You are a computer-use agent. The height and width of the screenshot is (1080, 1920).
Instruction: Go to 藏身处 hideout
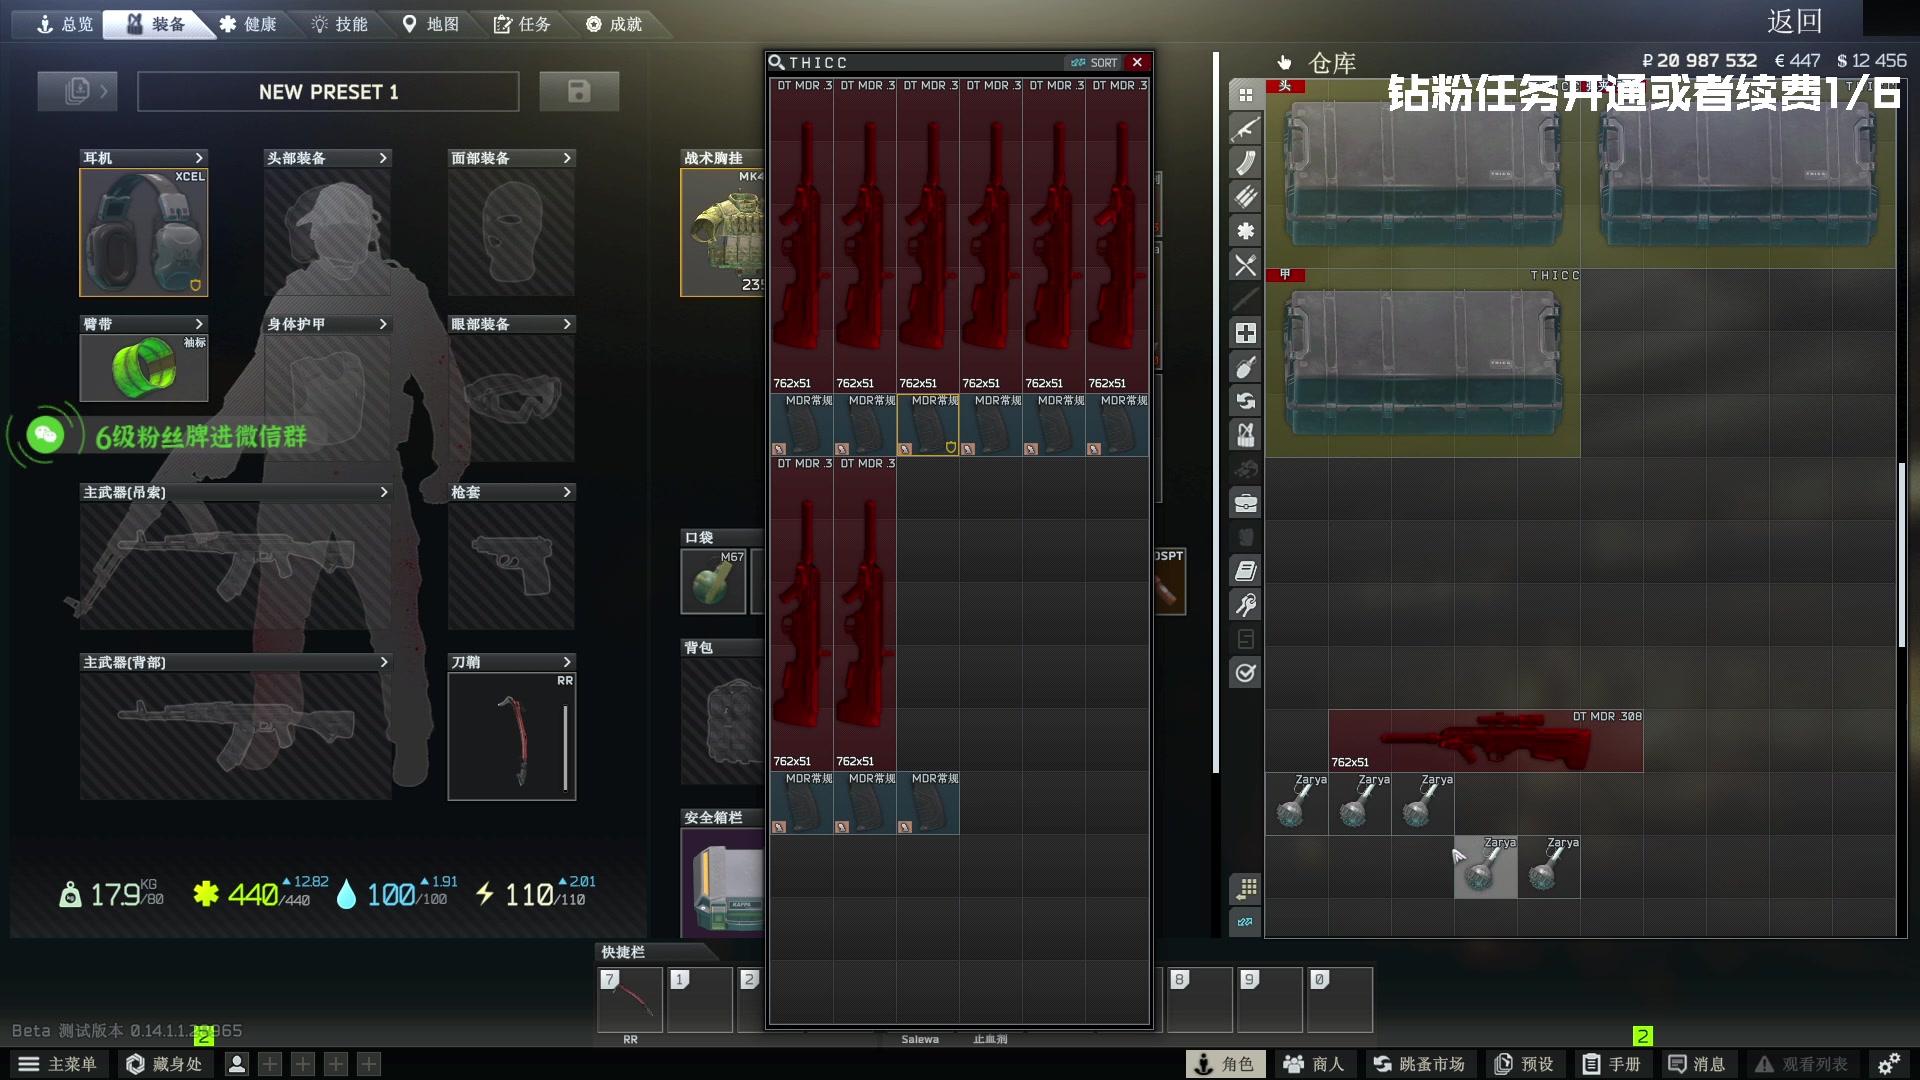coord(164,1064)
